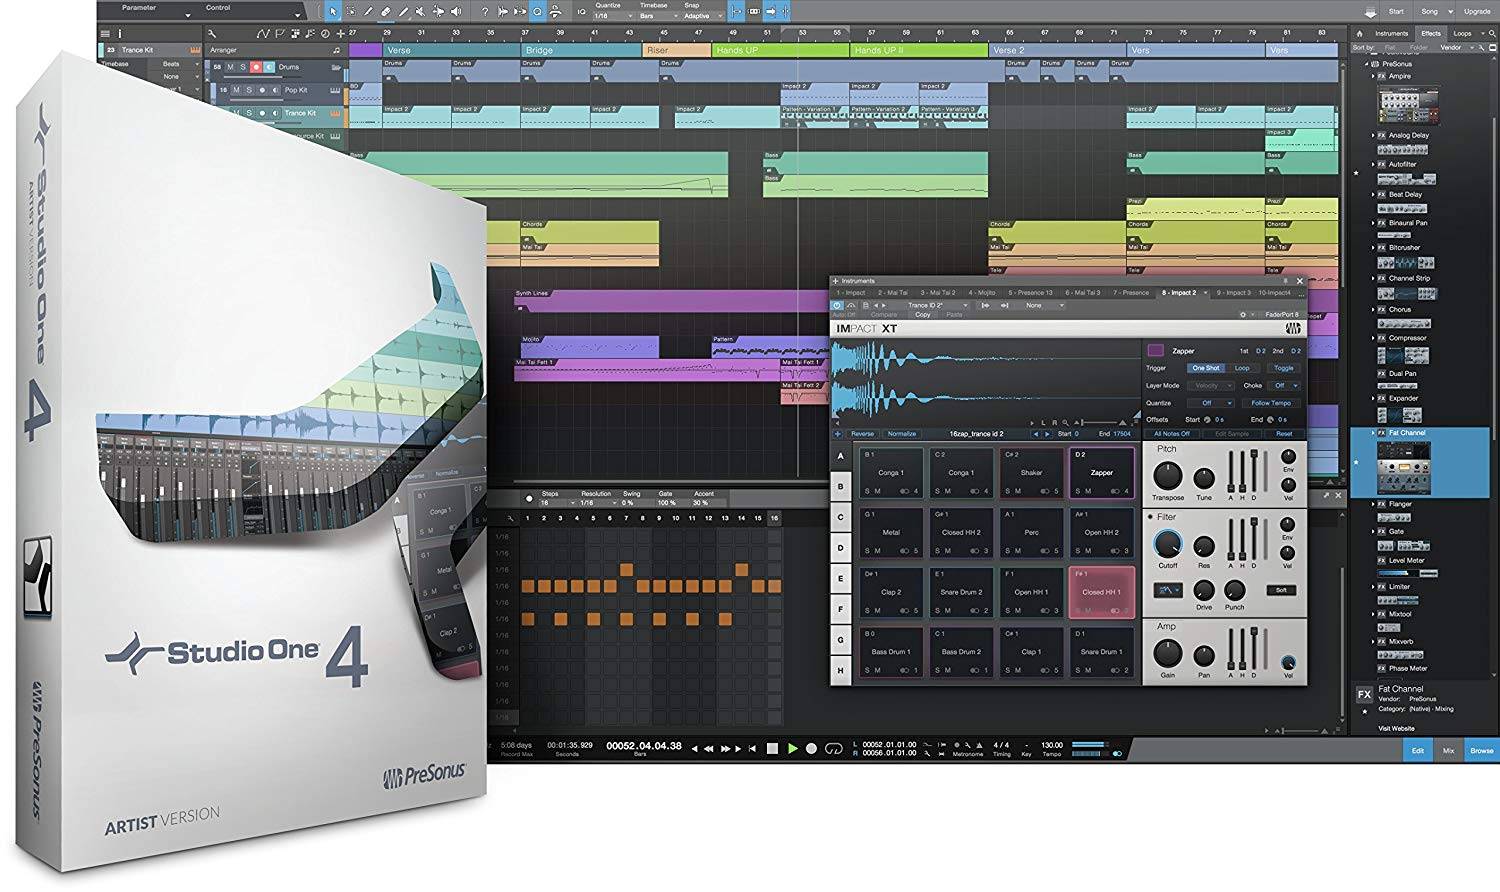Image resolution: width=1500 pixels, height=892 pixels.
Task: Click the purple Zapper color swatch
Action: coord(1155,350)
